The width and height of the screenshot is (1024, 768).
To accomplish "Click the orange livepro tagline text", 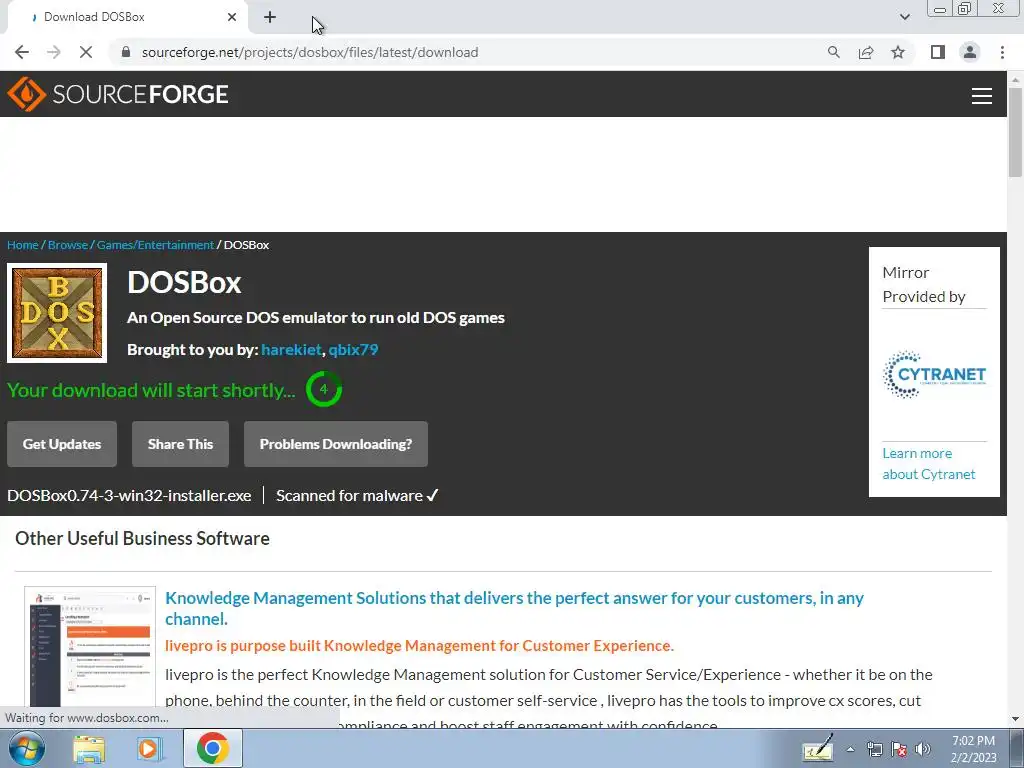I will click(x=419, y=645).
